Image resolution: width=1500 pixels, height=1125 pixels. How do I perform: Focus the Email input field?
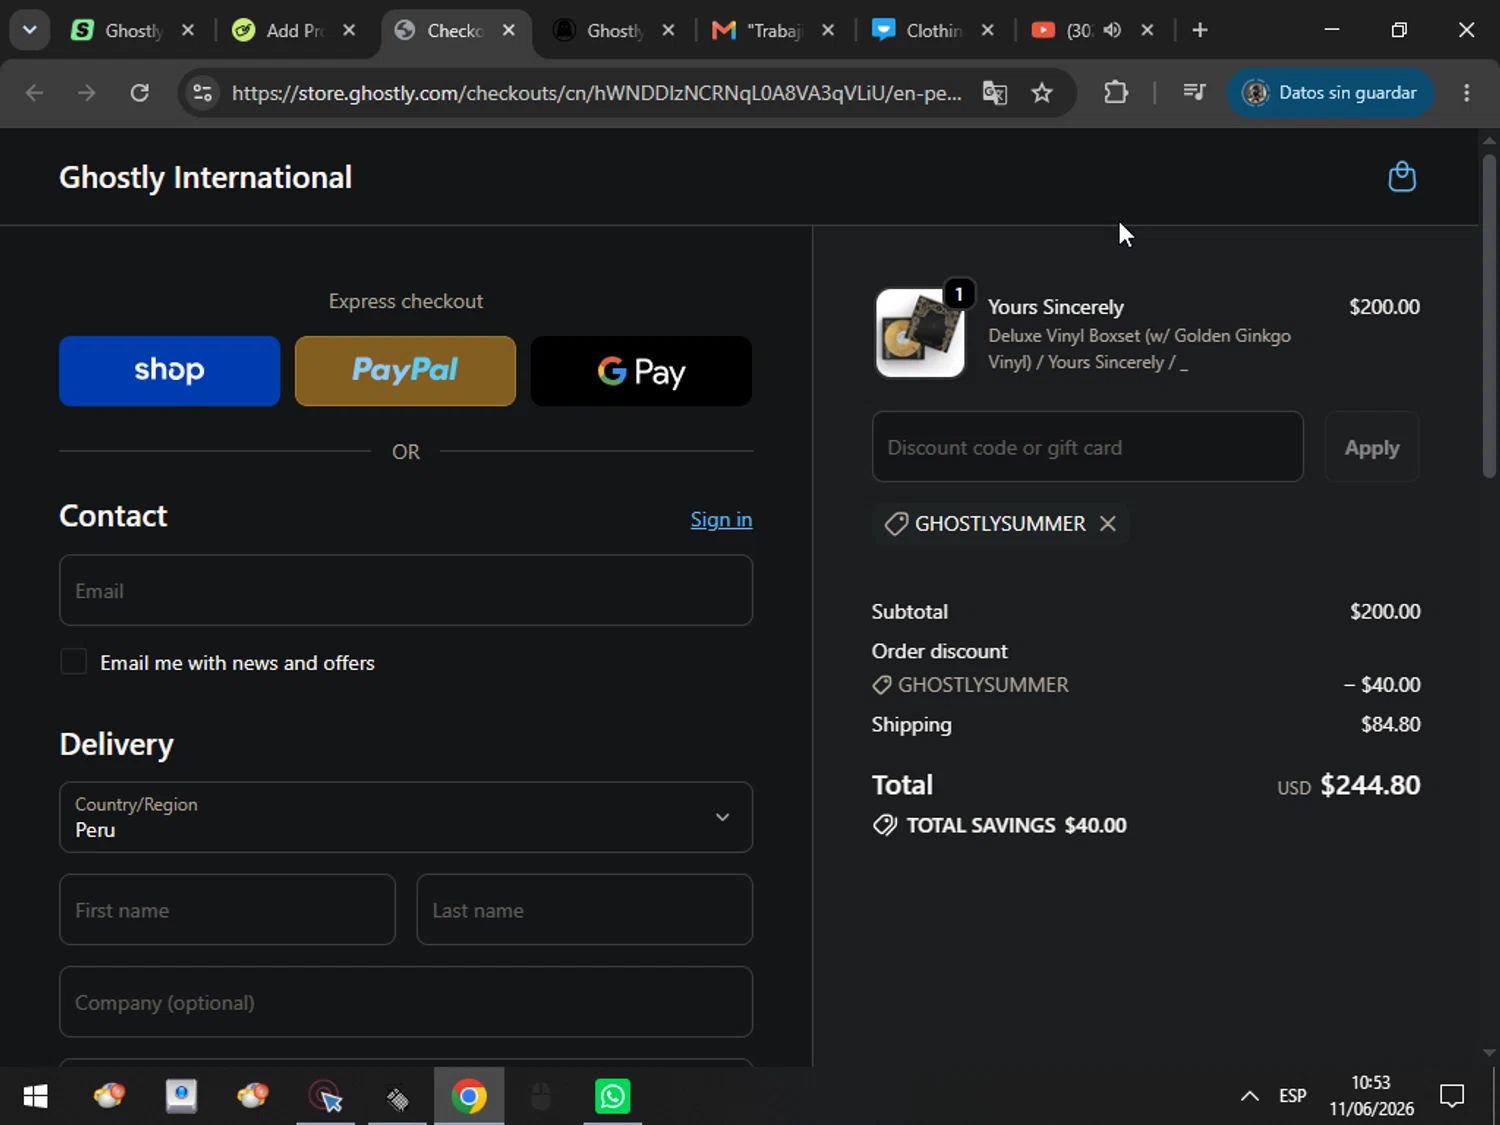pos(406,590)
